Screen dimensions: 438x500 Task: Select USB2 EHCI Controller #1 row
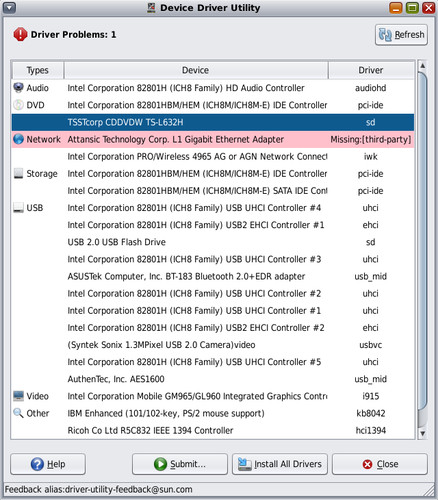[x=213, y=225]
